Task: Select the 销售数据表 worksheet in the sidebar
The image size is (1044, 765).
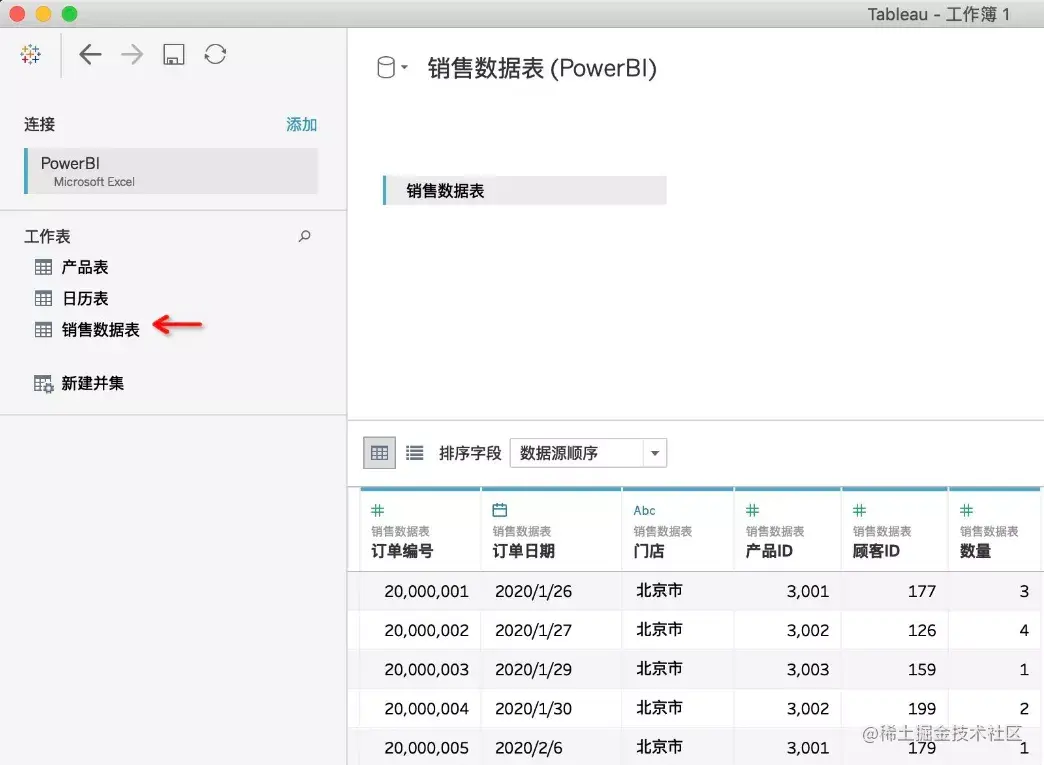Action: [101, 330]
